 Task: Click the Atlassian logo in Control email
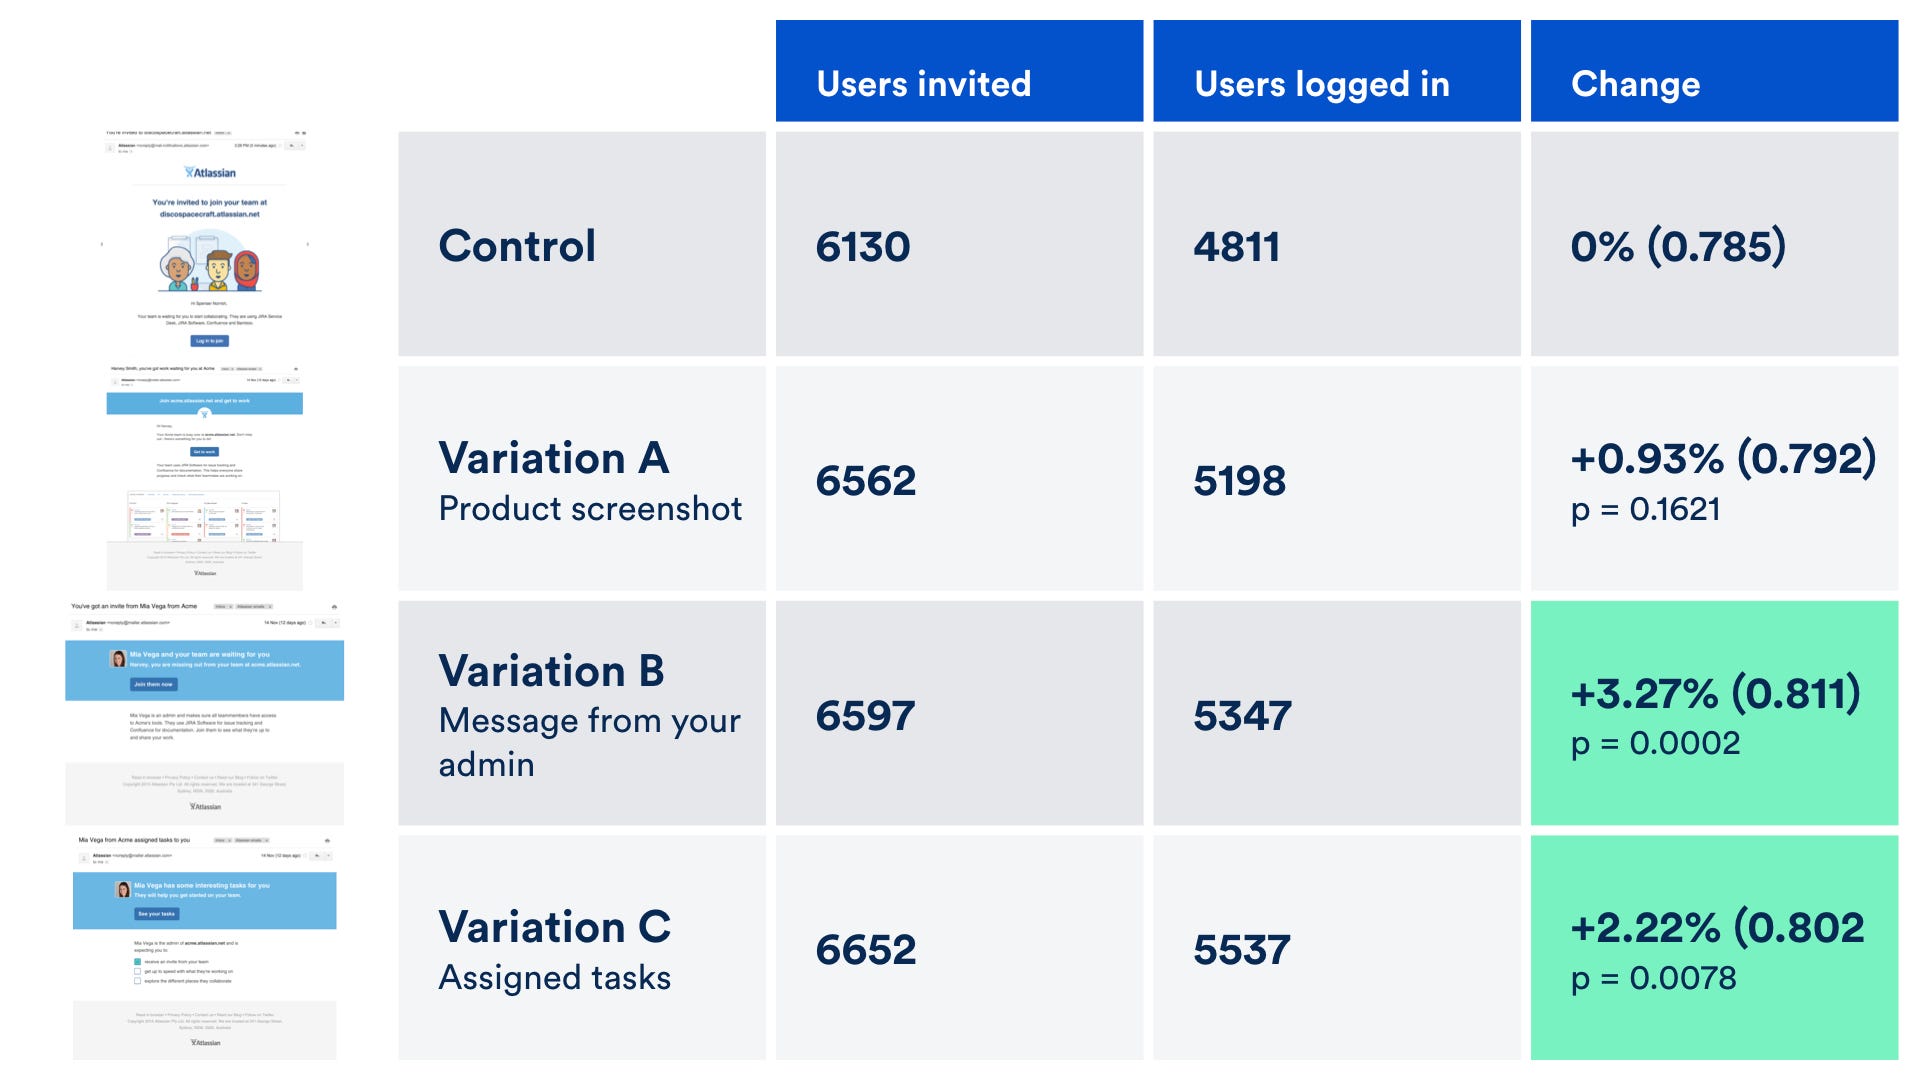point(210,173)
